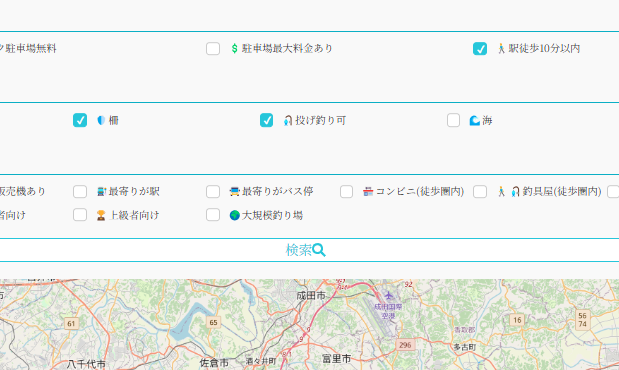Image resolution: width=619 pixels, height=370 pixels.
Task: Click the train icon beside 最寄りが駅
Action: (x=101, y=192)
